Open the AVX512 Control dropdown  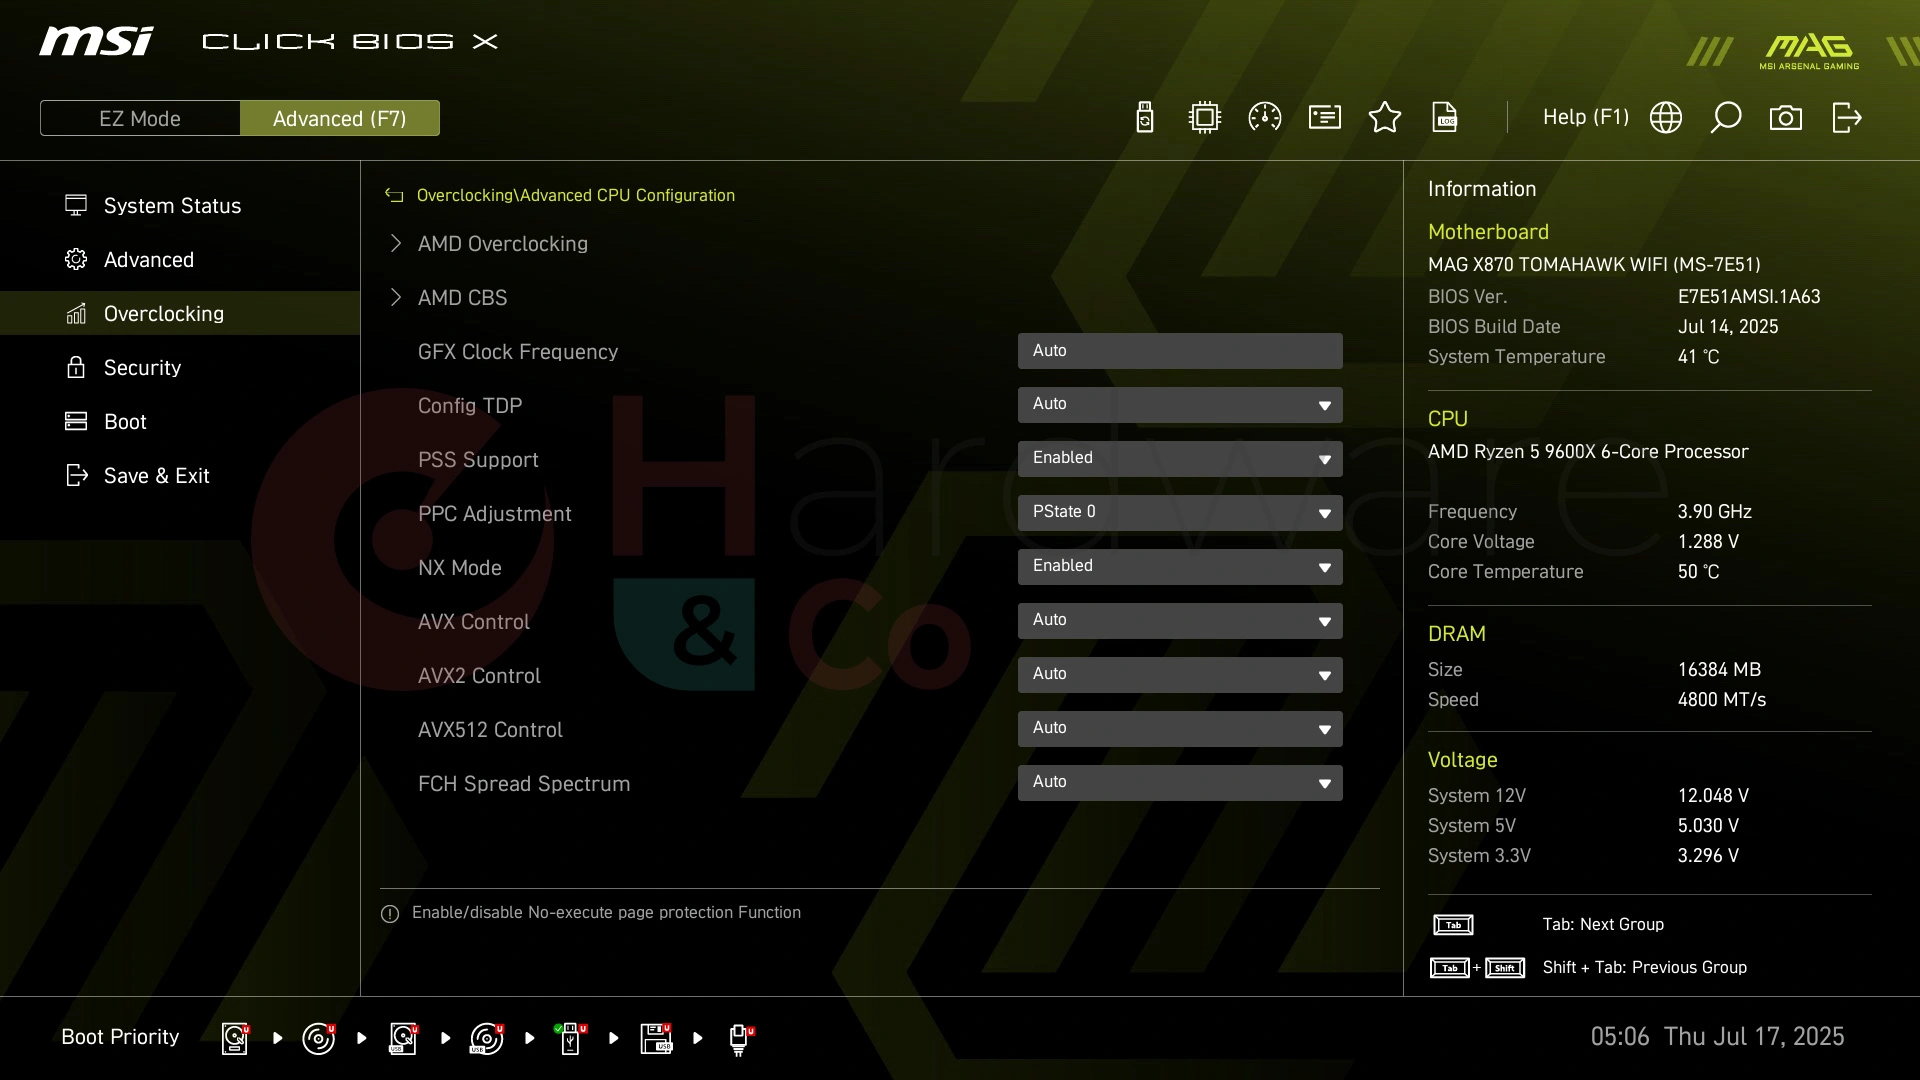(1180, 729)
